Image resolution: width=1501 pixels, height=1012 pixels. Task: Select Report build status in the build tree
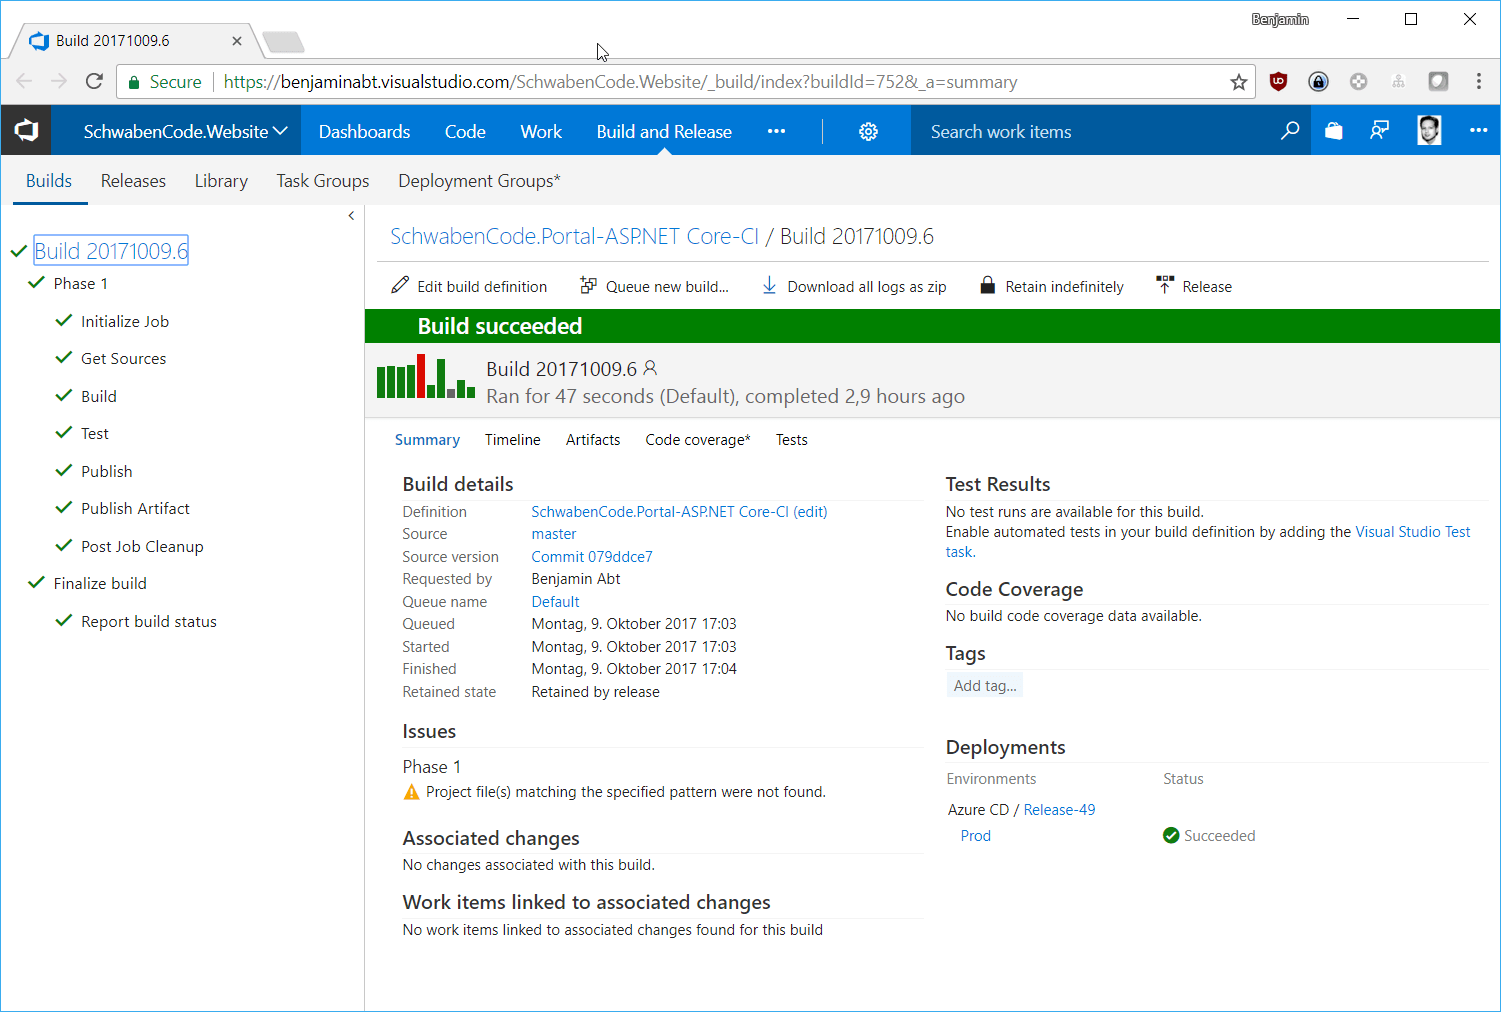click(148, 621)
